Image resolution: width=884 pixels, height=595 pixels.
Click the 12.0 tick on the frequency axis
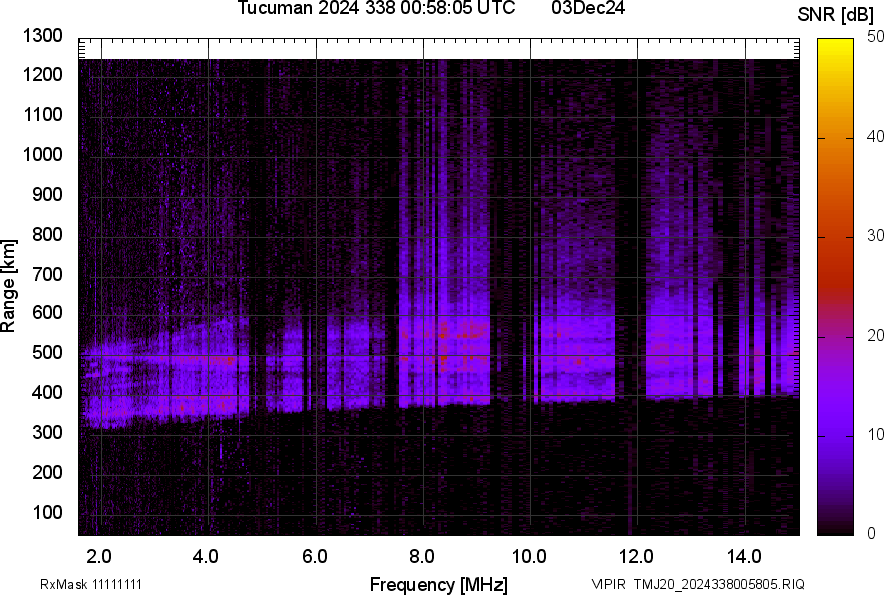[x=636, y=556]
